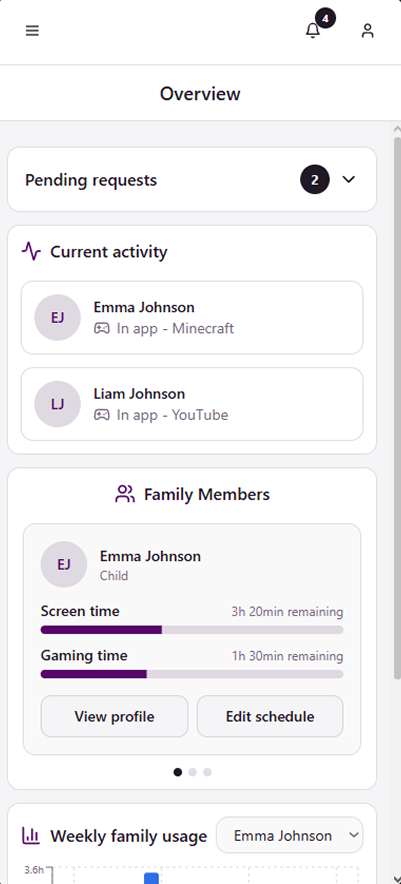
Task: Click 'In app - YouTube' status text
Action: point(172,415)
